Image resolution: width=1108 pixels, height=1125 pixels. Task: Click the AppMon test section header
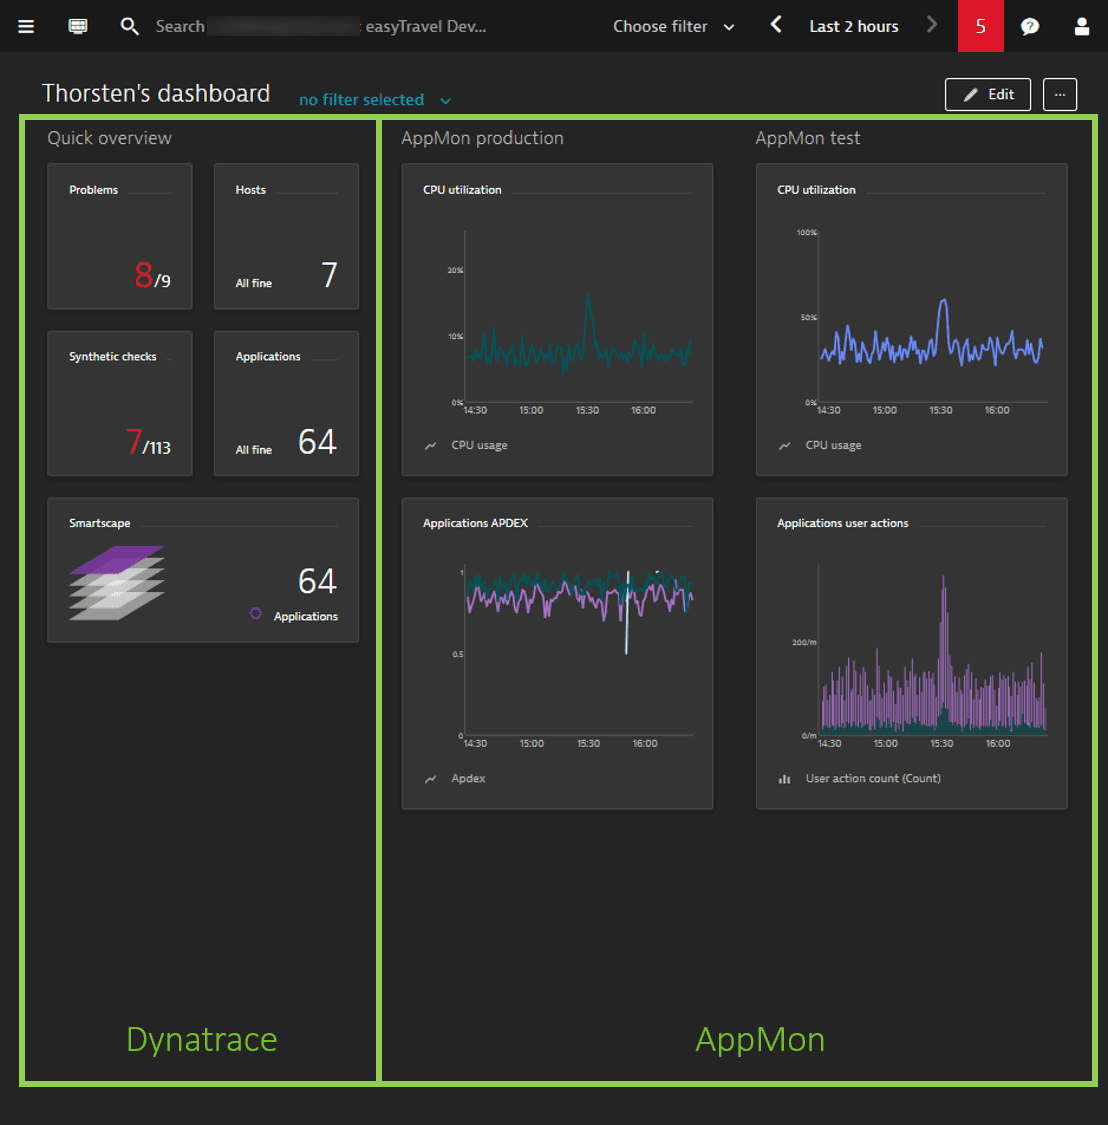coord(807,138)
